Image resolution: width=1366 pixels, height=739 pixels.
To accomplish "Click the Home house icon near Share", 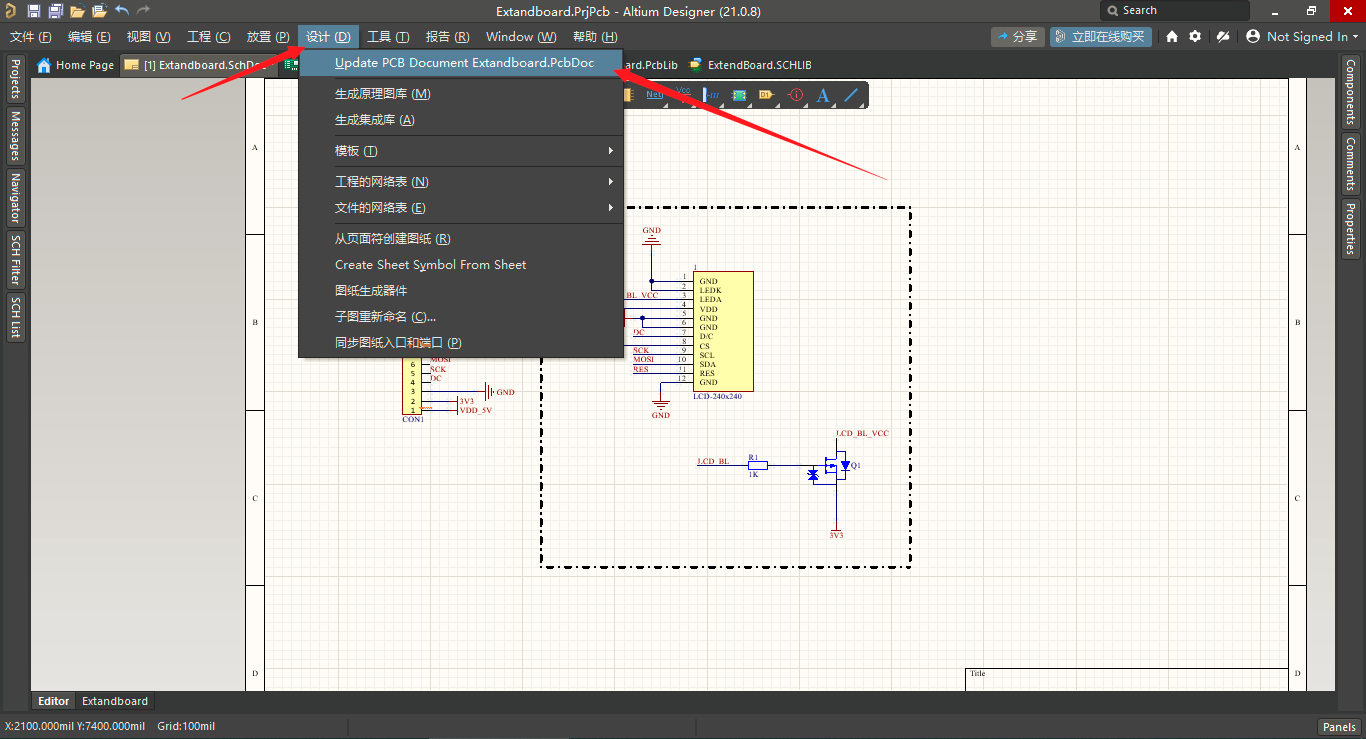I will [1173, 36].
